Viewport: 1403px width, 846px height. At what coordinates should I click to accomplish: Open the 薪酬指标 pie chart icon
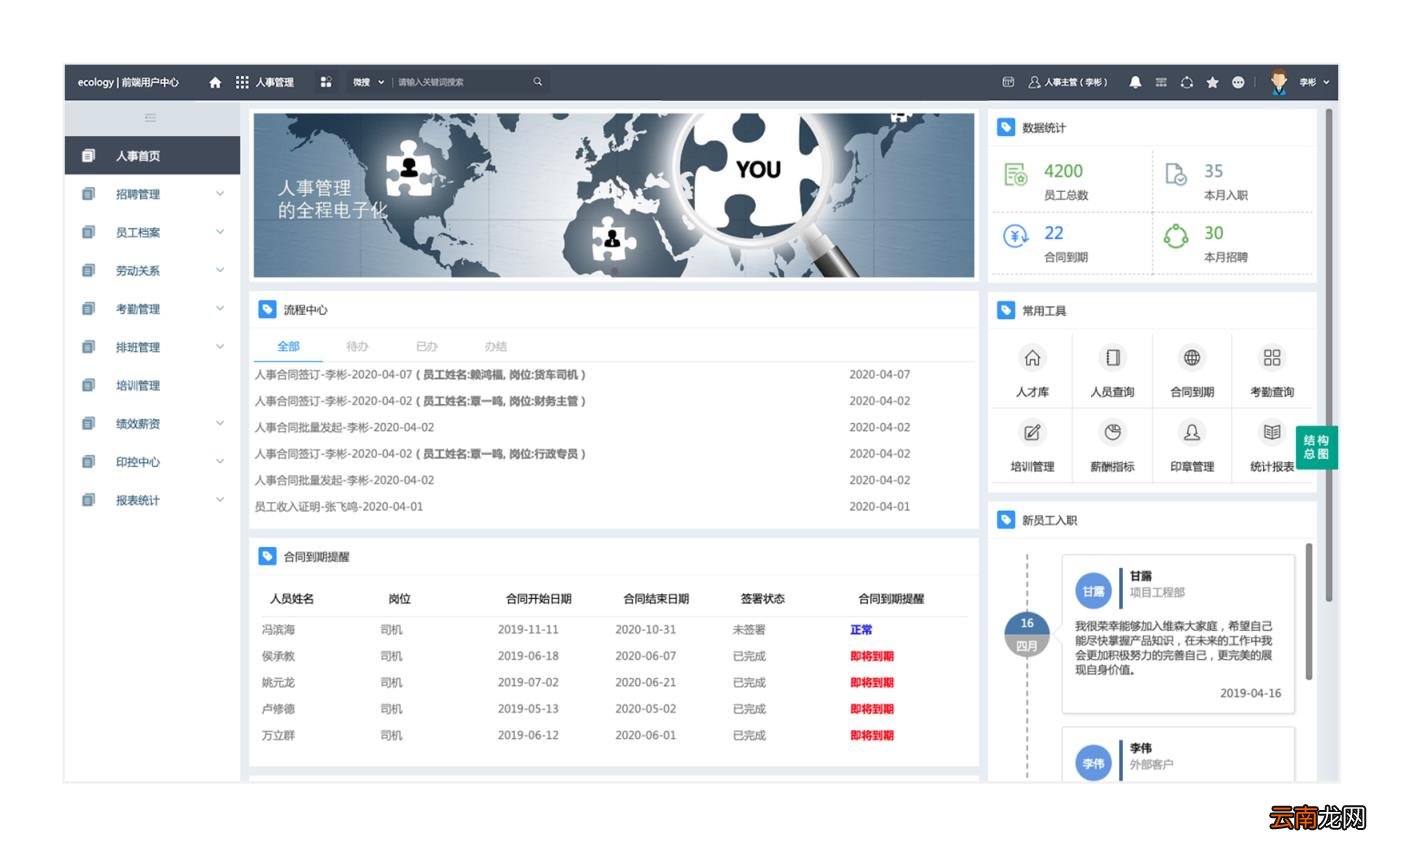coord(1112,433)
